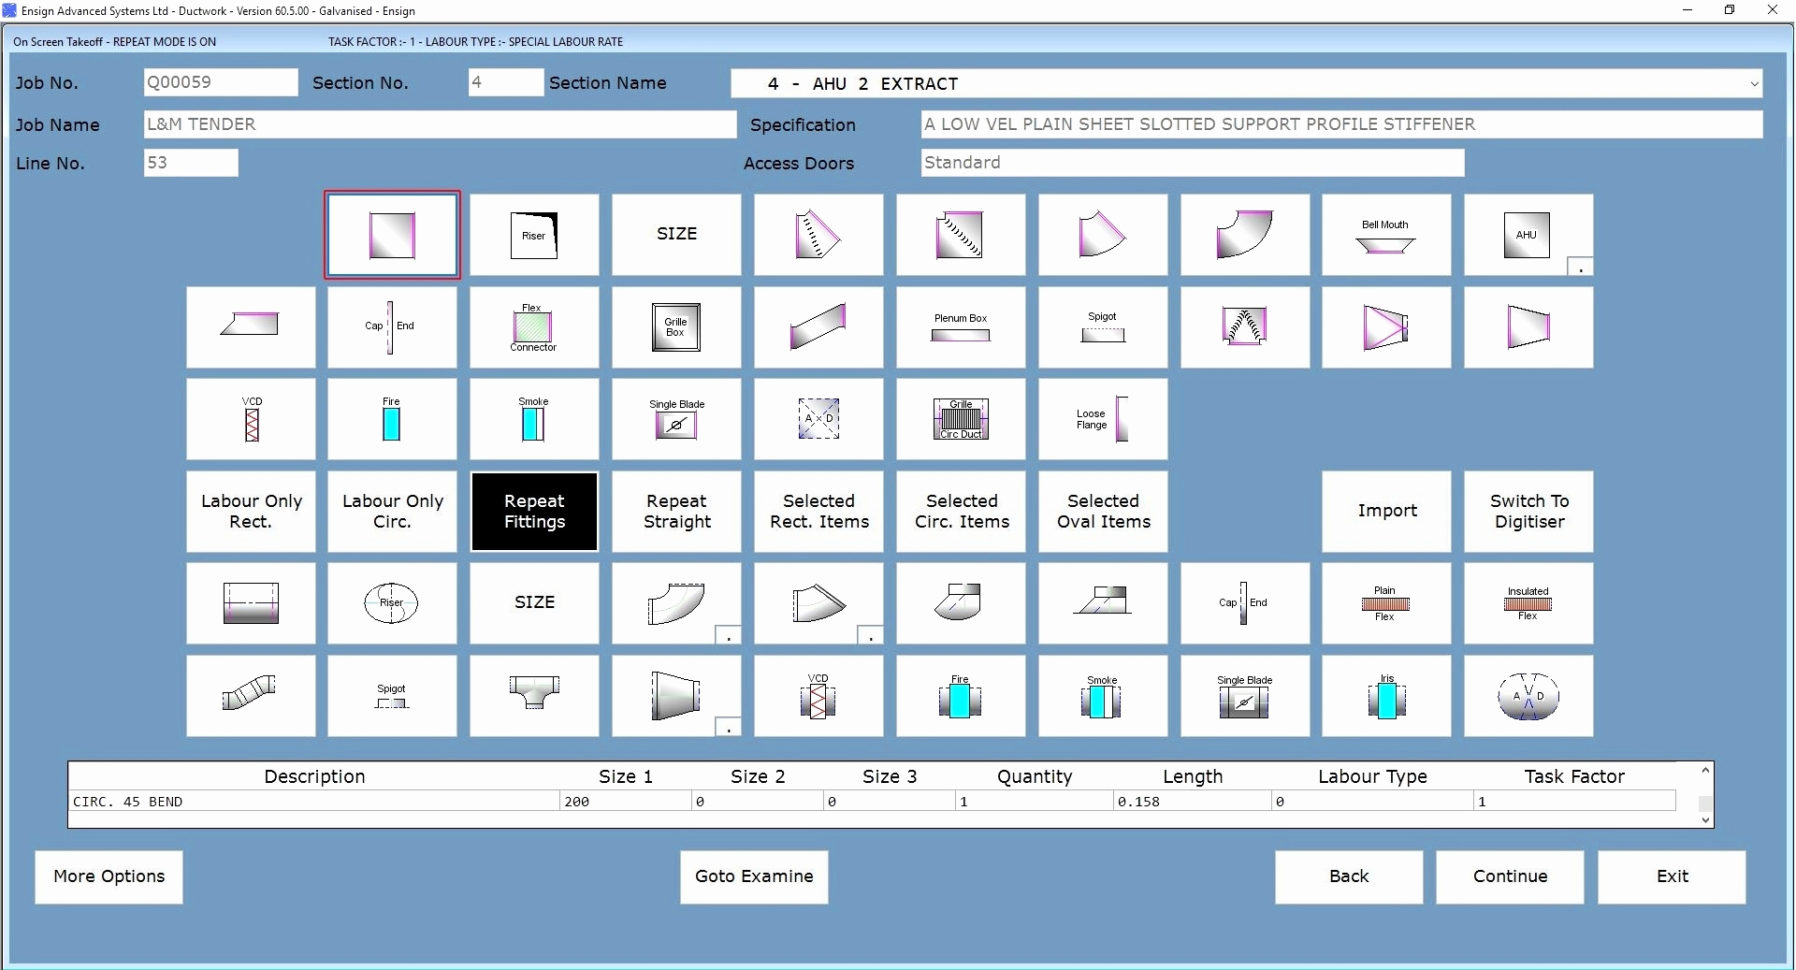
Task: Pick the rectangular Fire damper
Action: click(392, 419)
